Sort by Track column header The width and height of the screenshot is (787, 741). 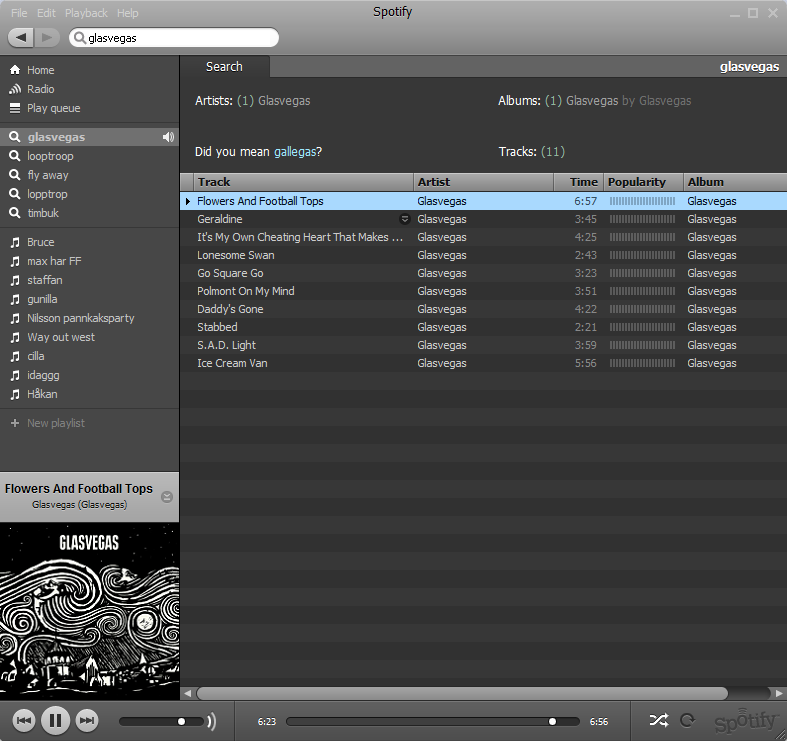[303, 182]
